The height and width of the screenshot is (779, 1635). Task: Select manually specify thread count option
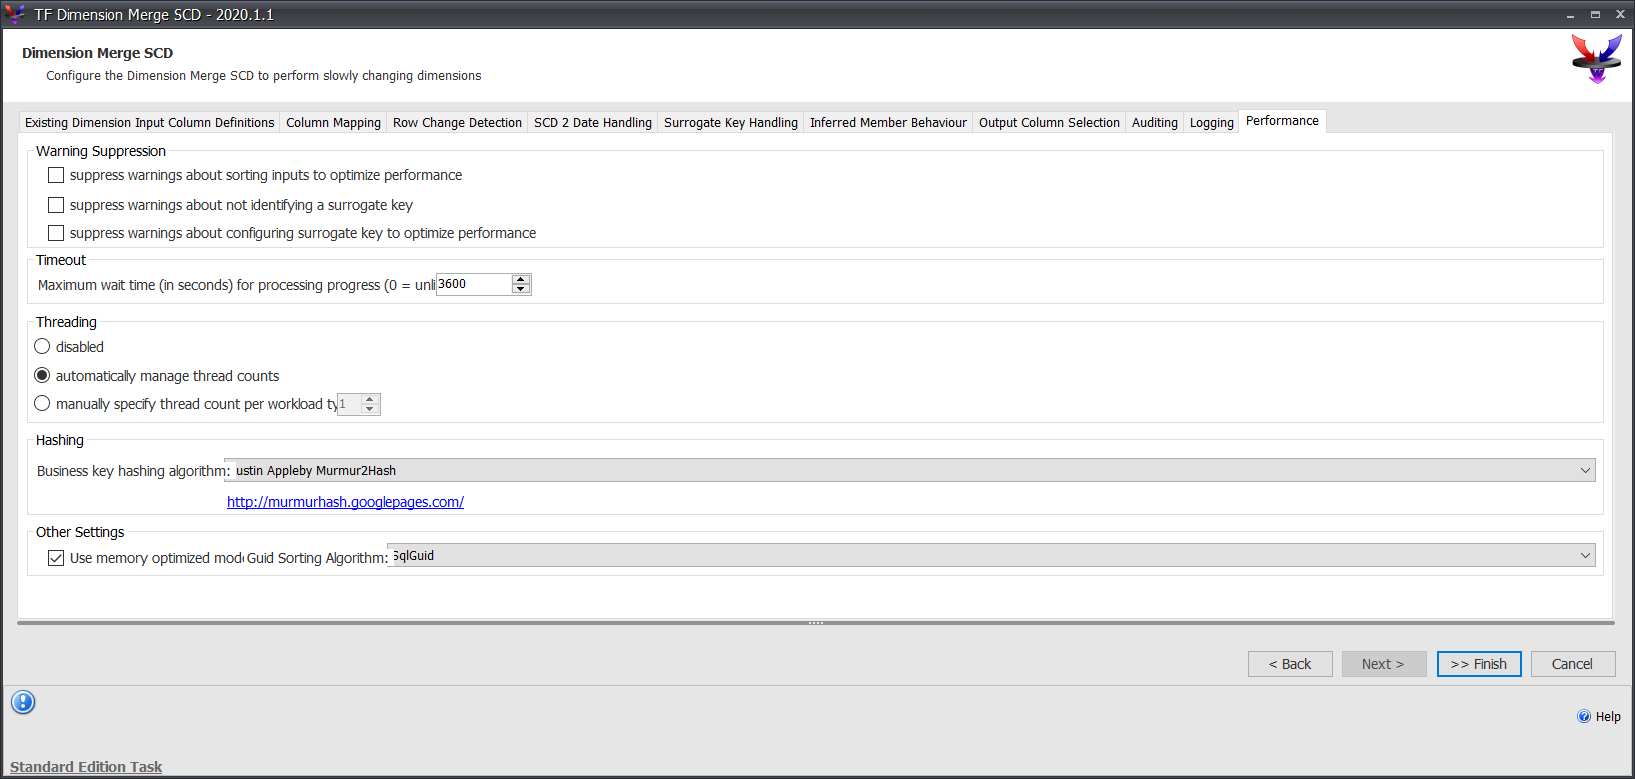coord(42,404)
